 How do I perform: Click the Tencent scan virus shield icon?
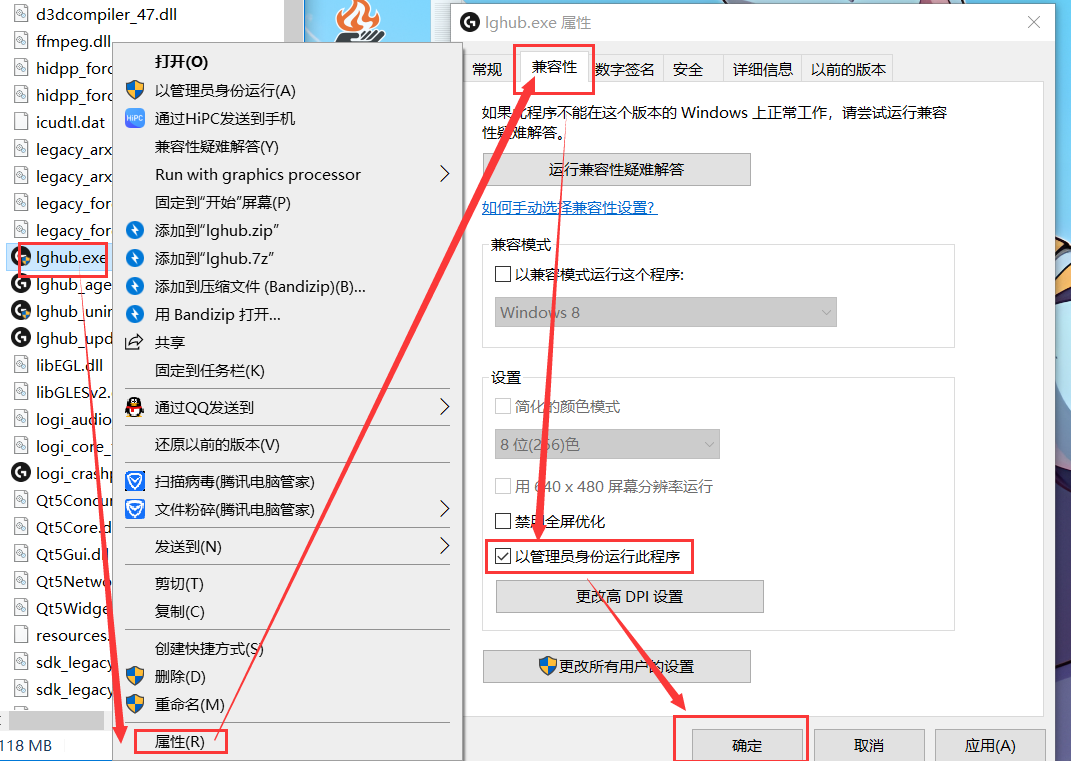(135, 482)
